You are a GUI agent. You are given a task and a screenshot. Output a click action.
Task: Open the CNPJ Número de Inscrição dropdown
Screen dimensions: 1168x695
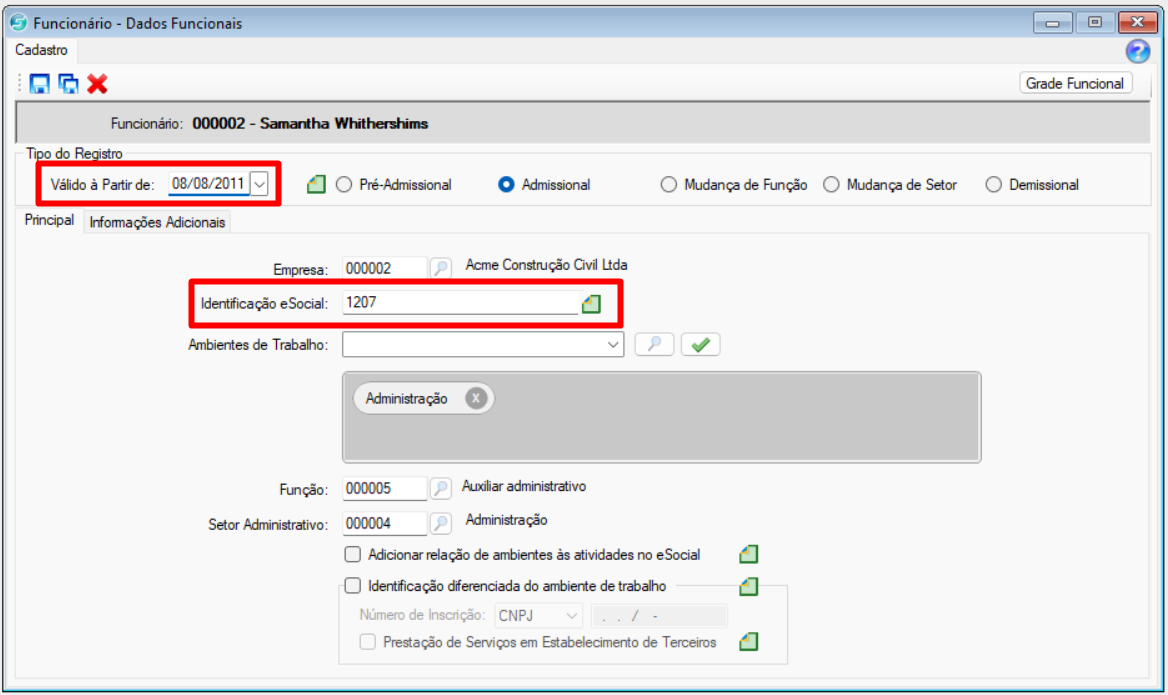pos(572,615)
